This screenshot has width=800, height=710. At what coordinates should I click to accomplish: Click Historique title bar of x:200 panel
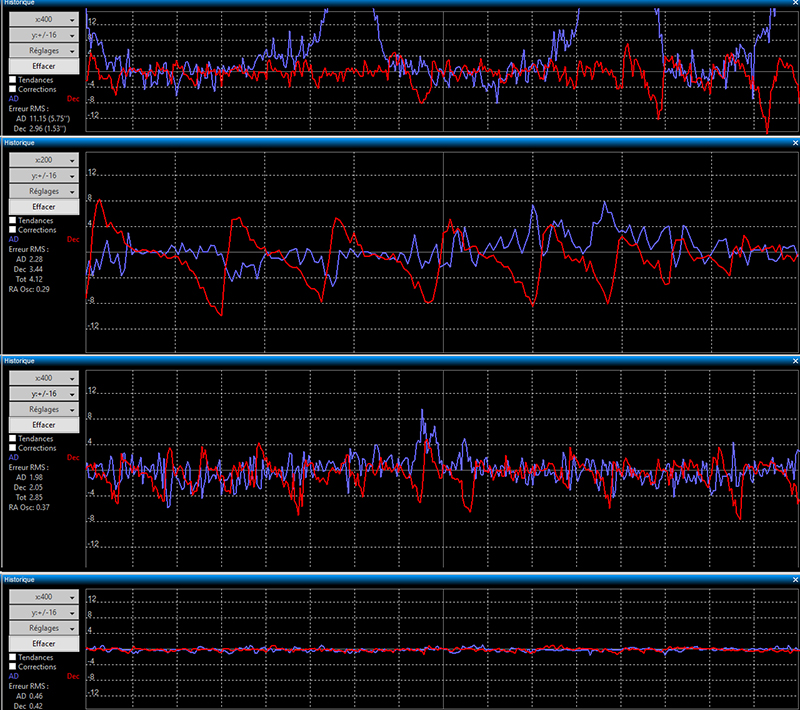400,143
